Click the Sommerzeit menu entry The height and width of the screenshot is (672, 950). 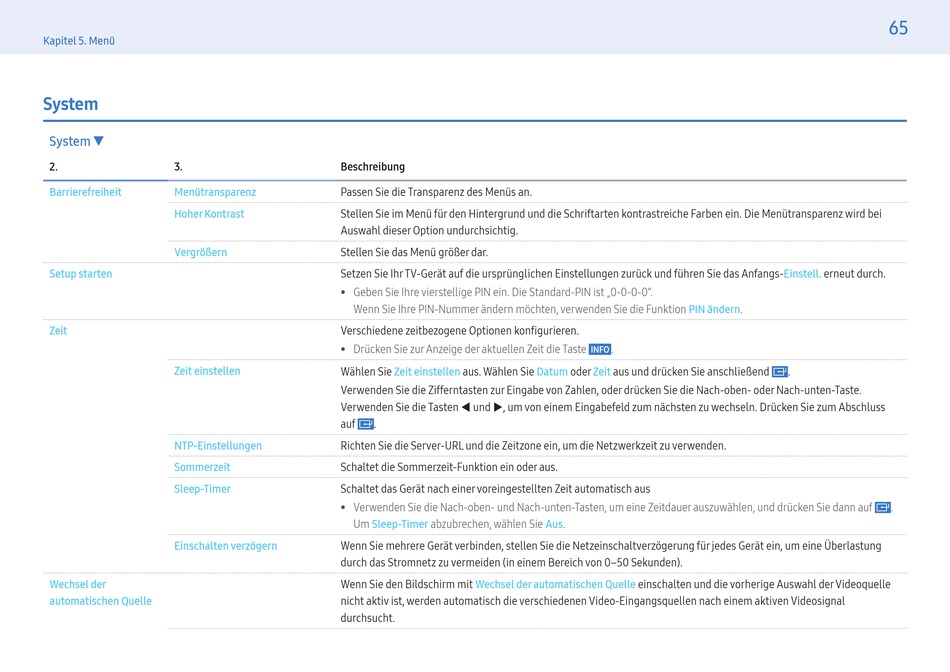point(202,468)
